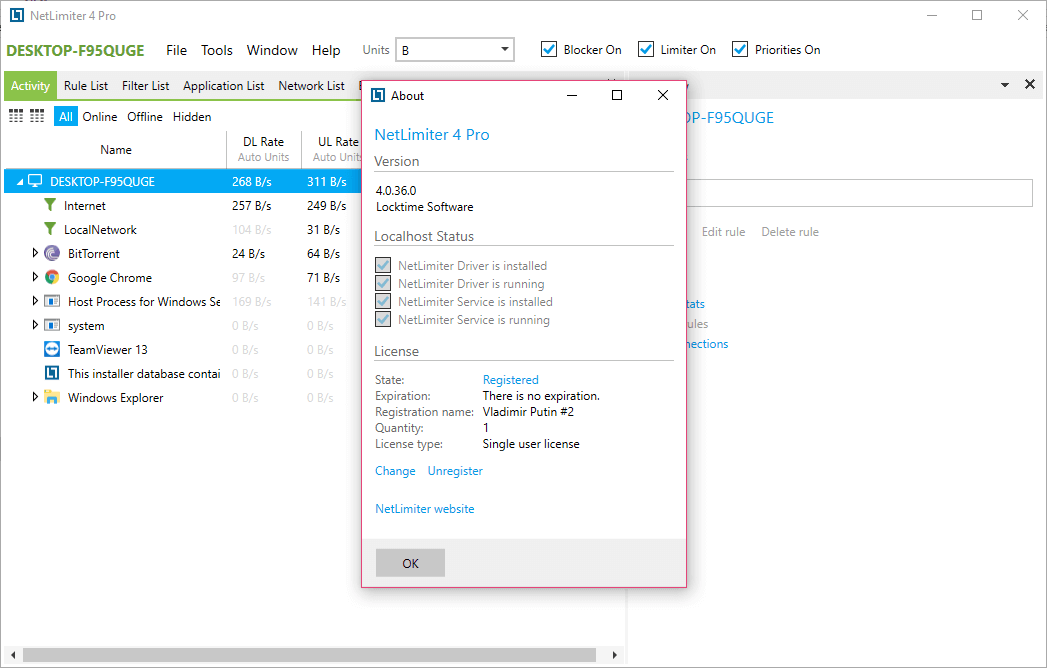1047x668 pixels.
Task: Select the LocalNetwork filter row name
Action: click(x=100, y=230)
